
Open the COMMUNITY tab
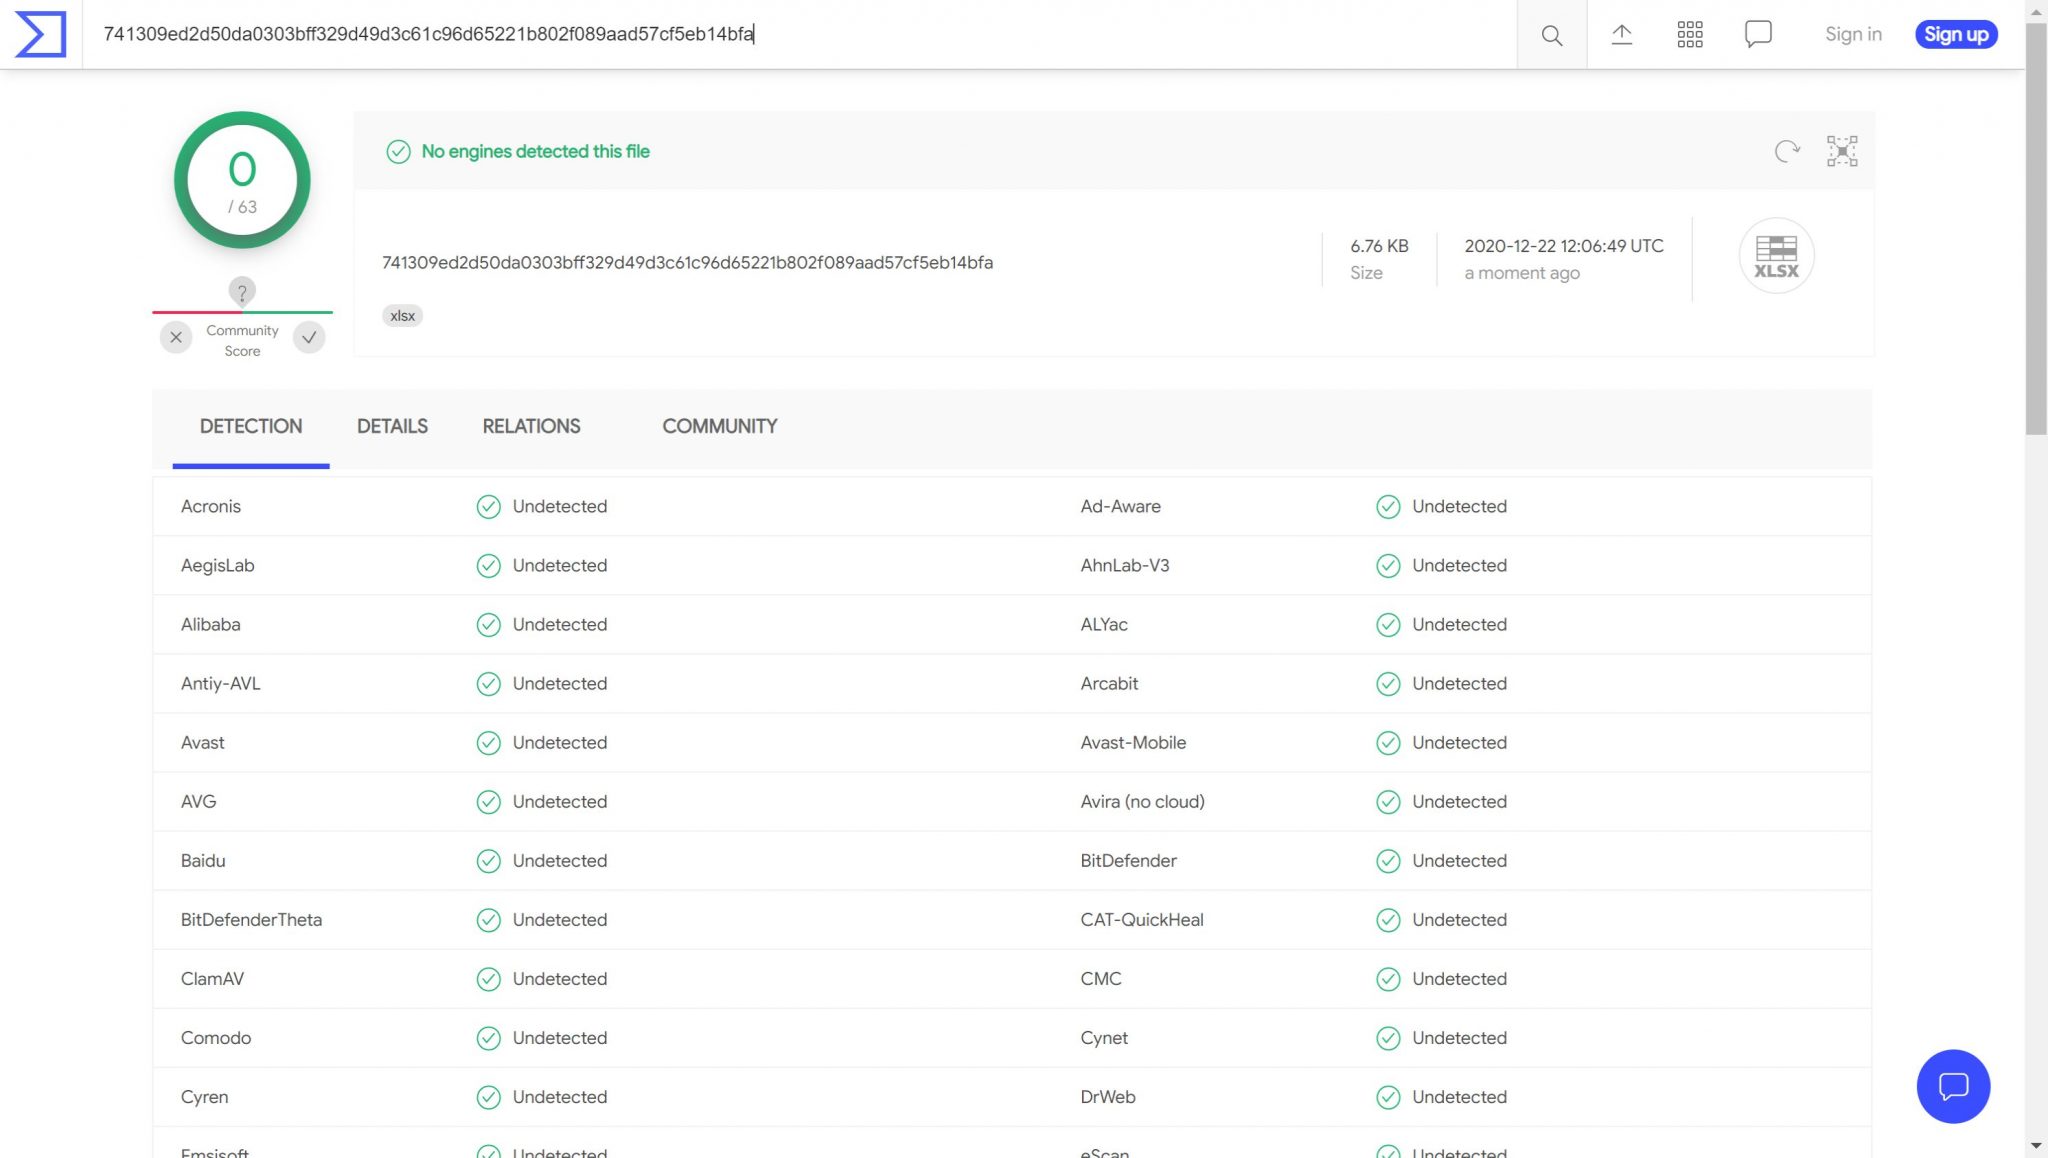[x=720, y=426]
